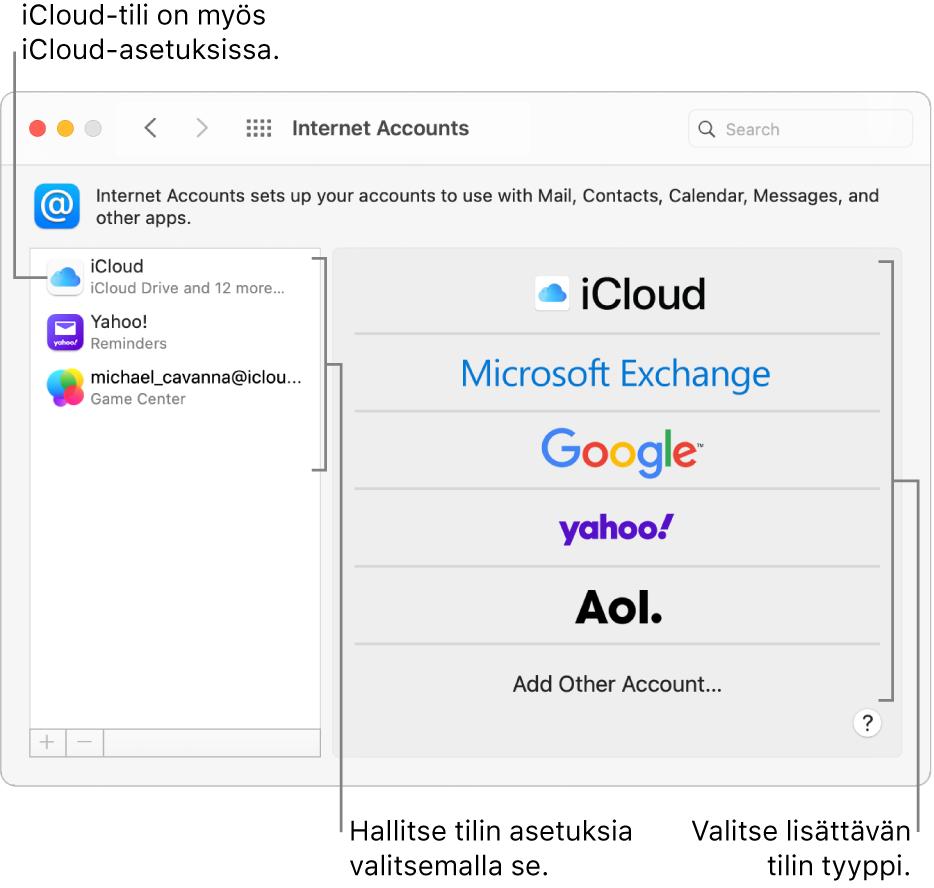This screenshot has width=934, height=888.
Task: Click the Internet Accounts @ icon
Action: point(57,206)
